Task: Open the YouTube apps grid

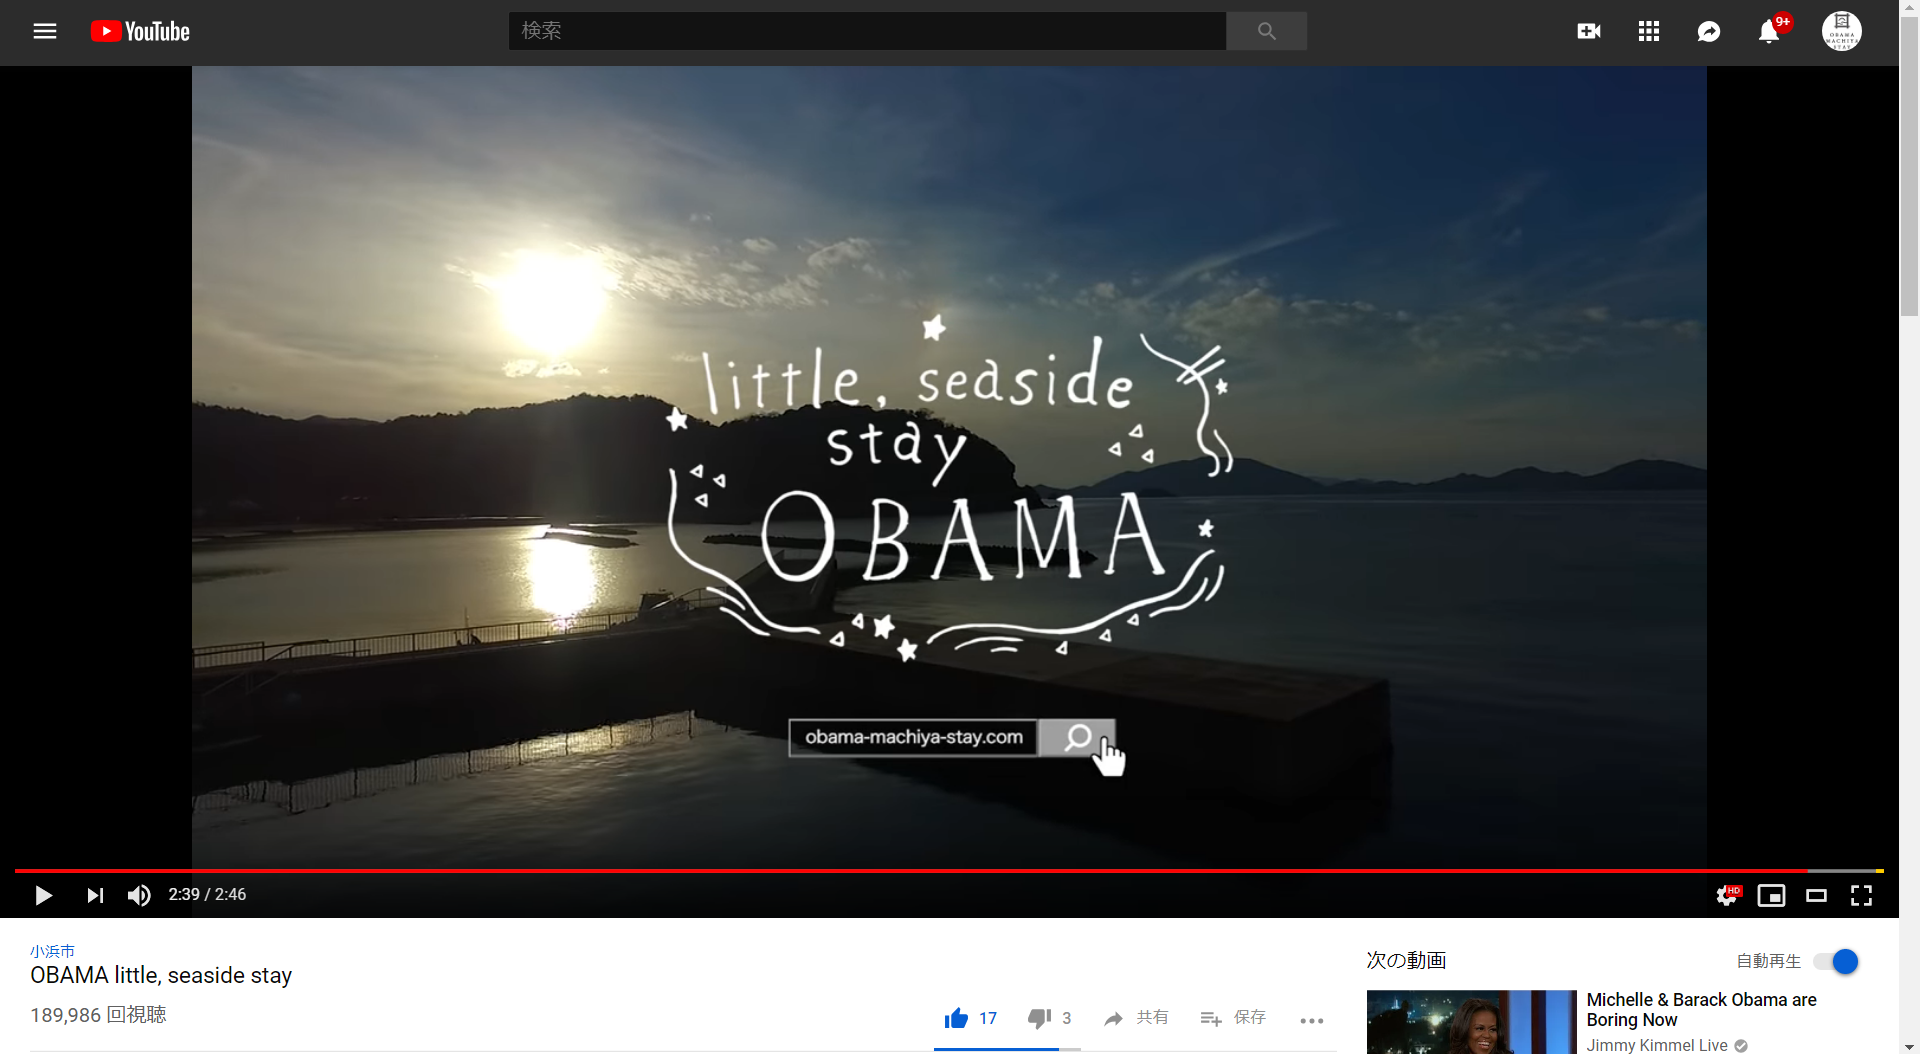Action: coord(1648,31)
